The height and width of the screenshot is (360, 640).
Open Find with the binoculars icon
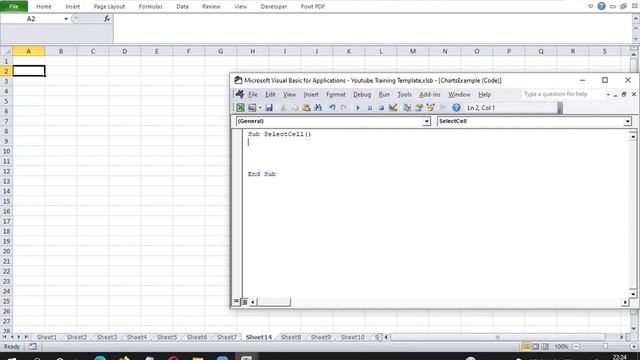tap(318, 108)
